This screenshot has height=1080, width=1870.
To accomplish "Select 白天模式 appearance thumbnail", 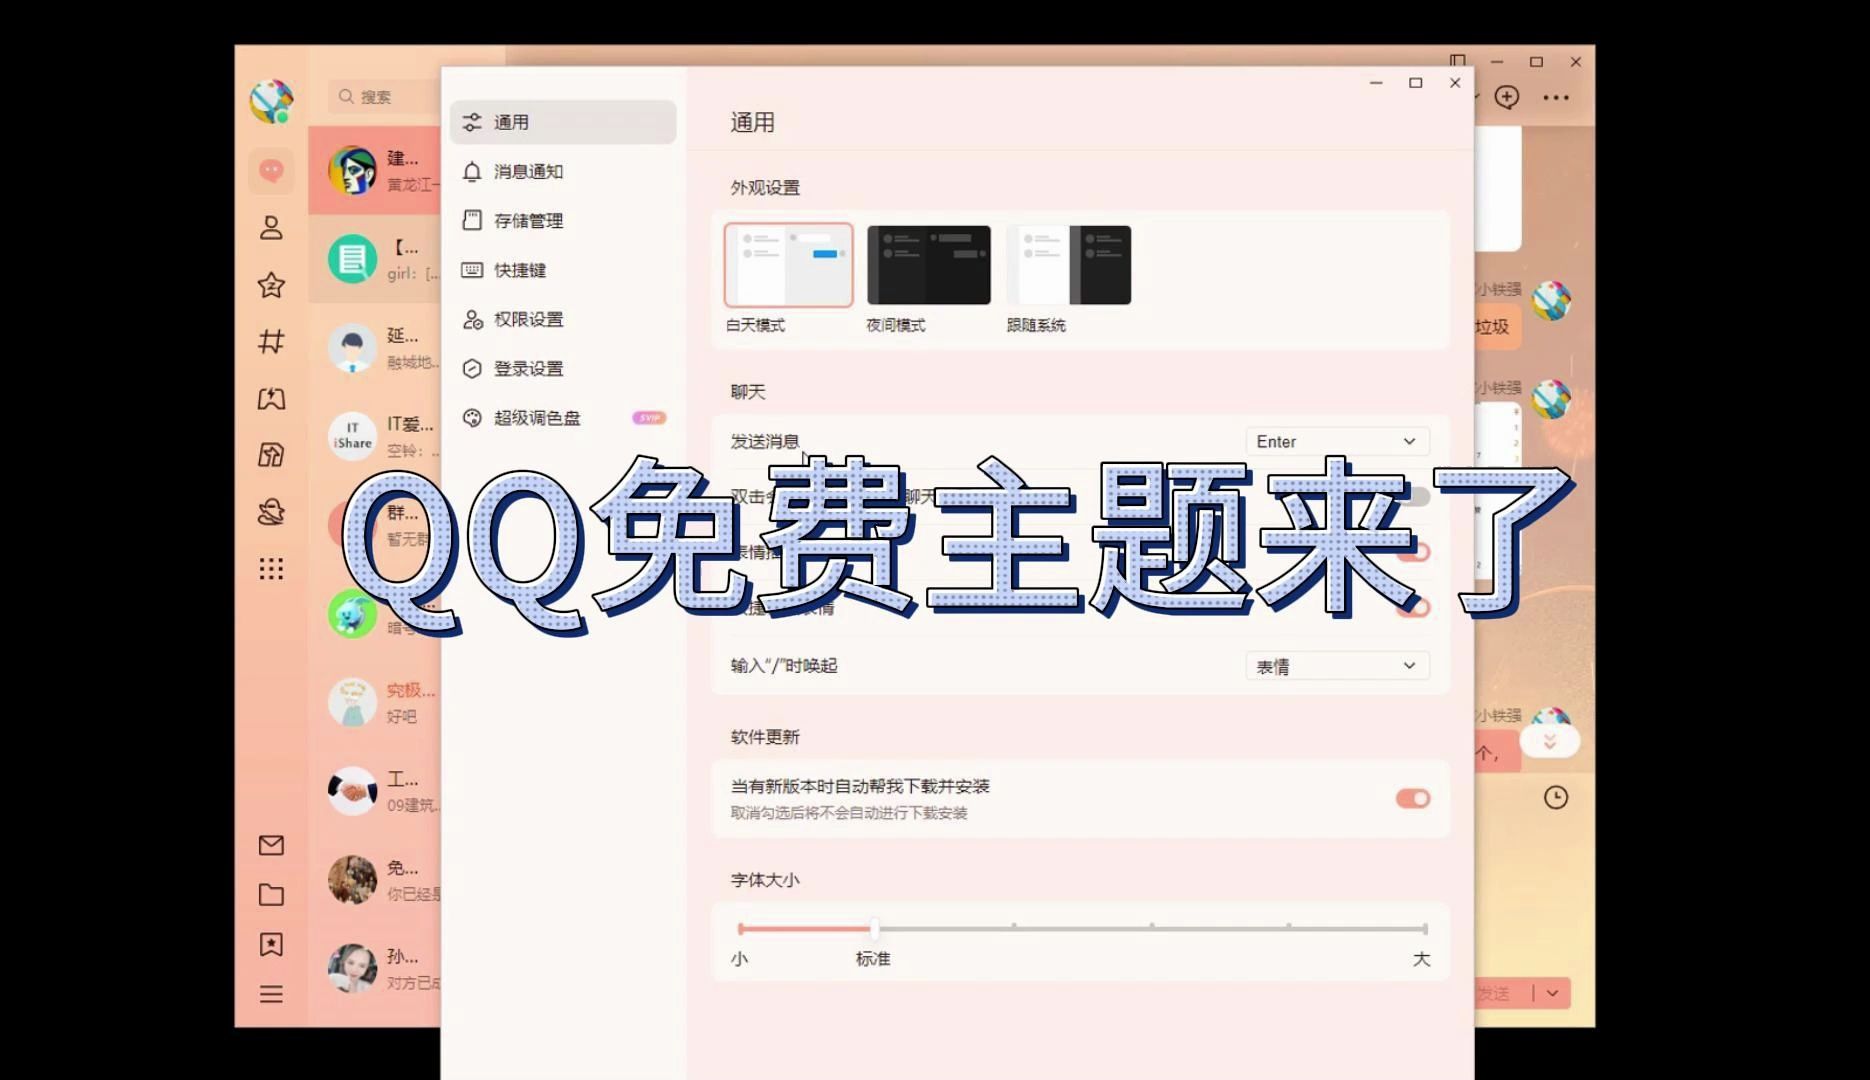I will (x=789, y=265).
